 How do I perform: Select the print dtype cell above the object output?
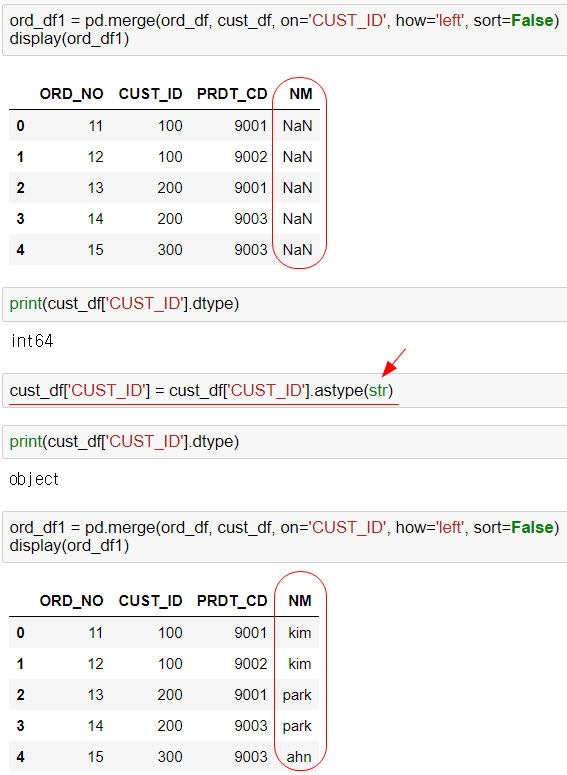coord(285,441)
